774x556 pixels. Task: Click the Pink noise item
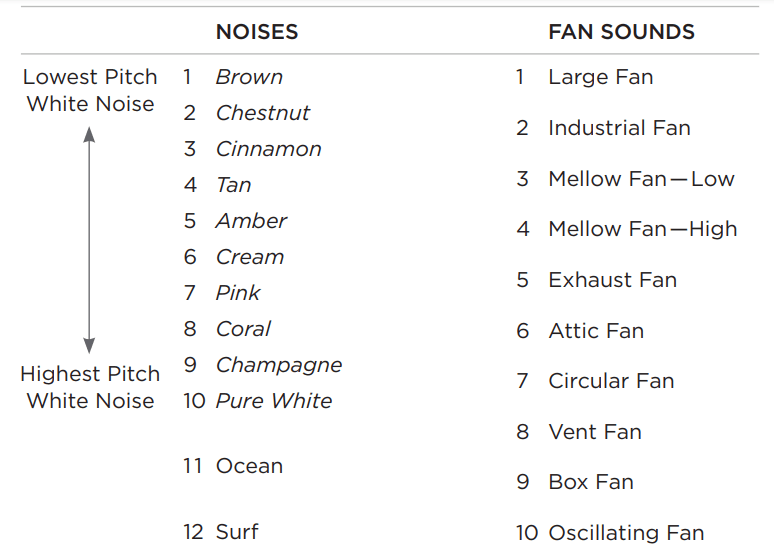click(238, 293)
